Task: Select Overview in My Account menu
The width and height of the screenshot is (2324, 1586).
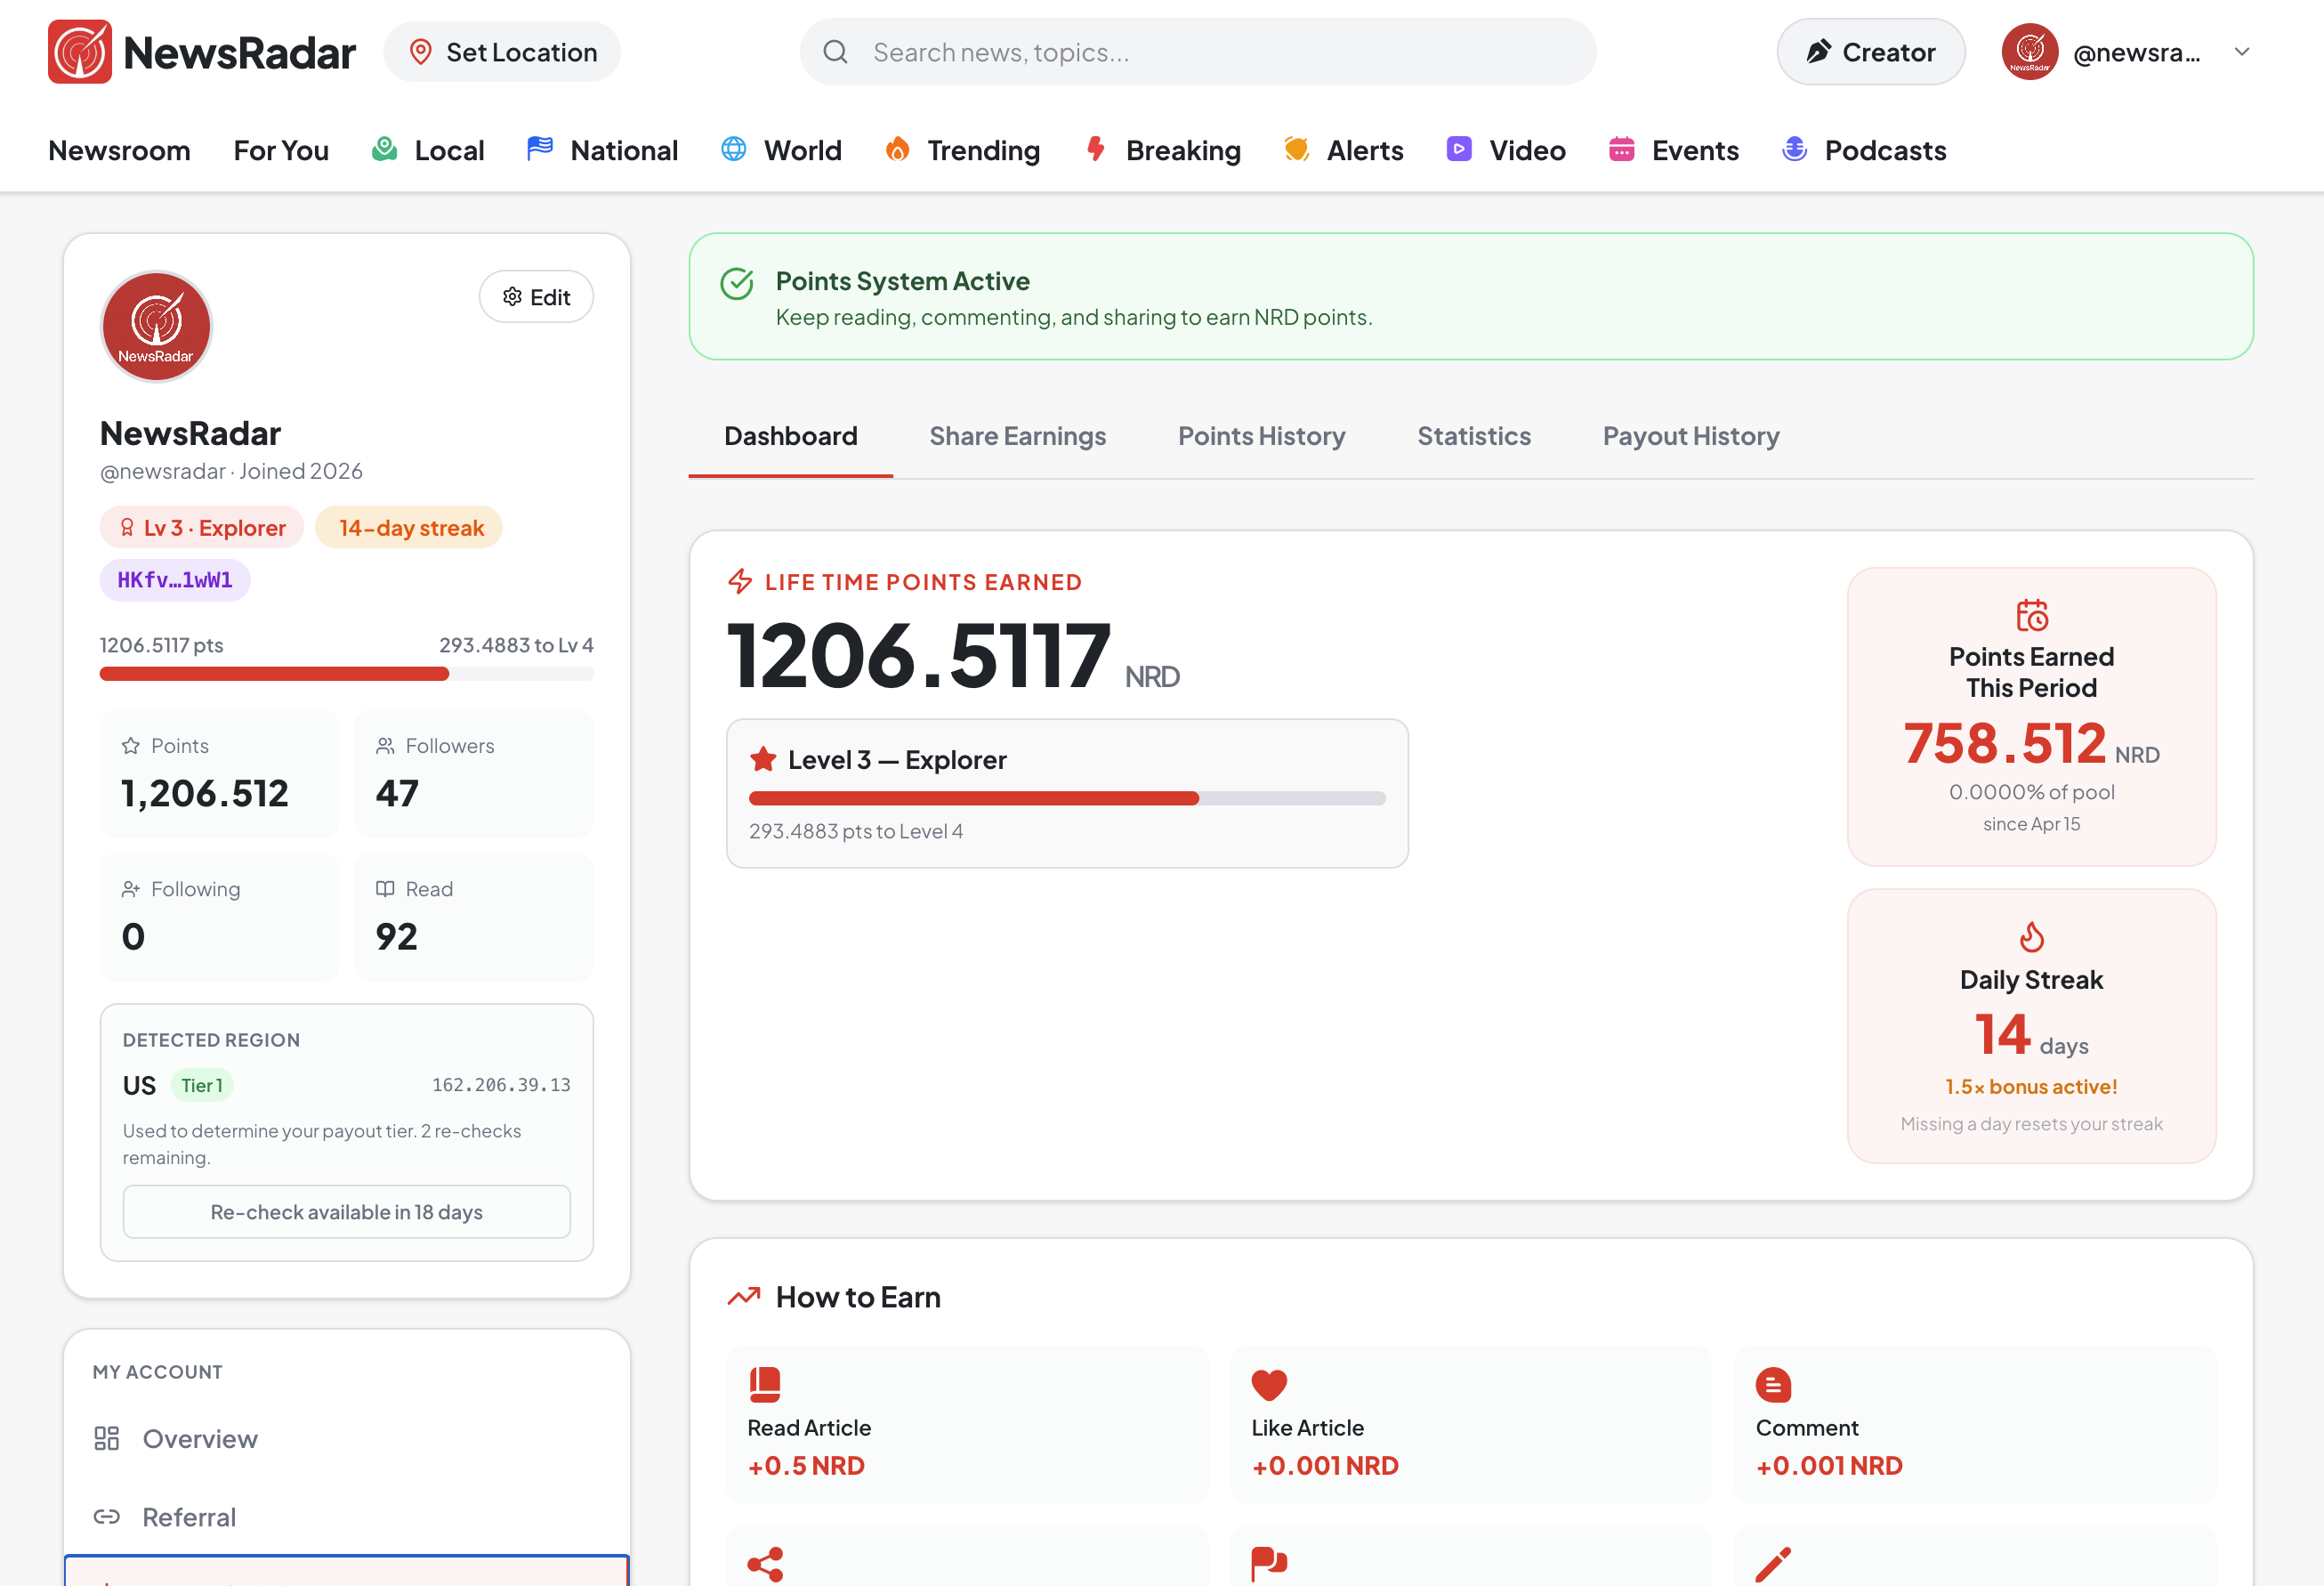Action: (200, 1438)
